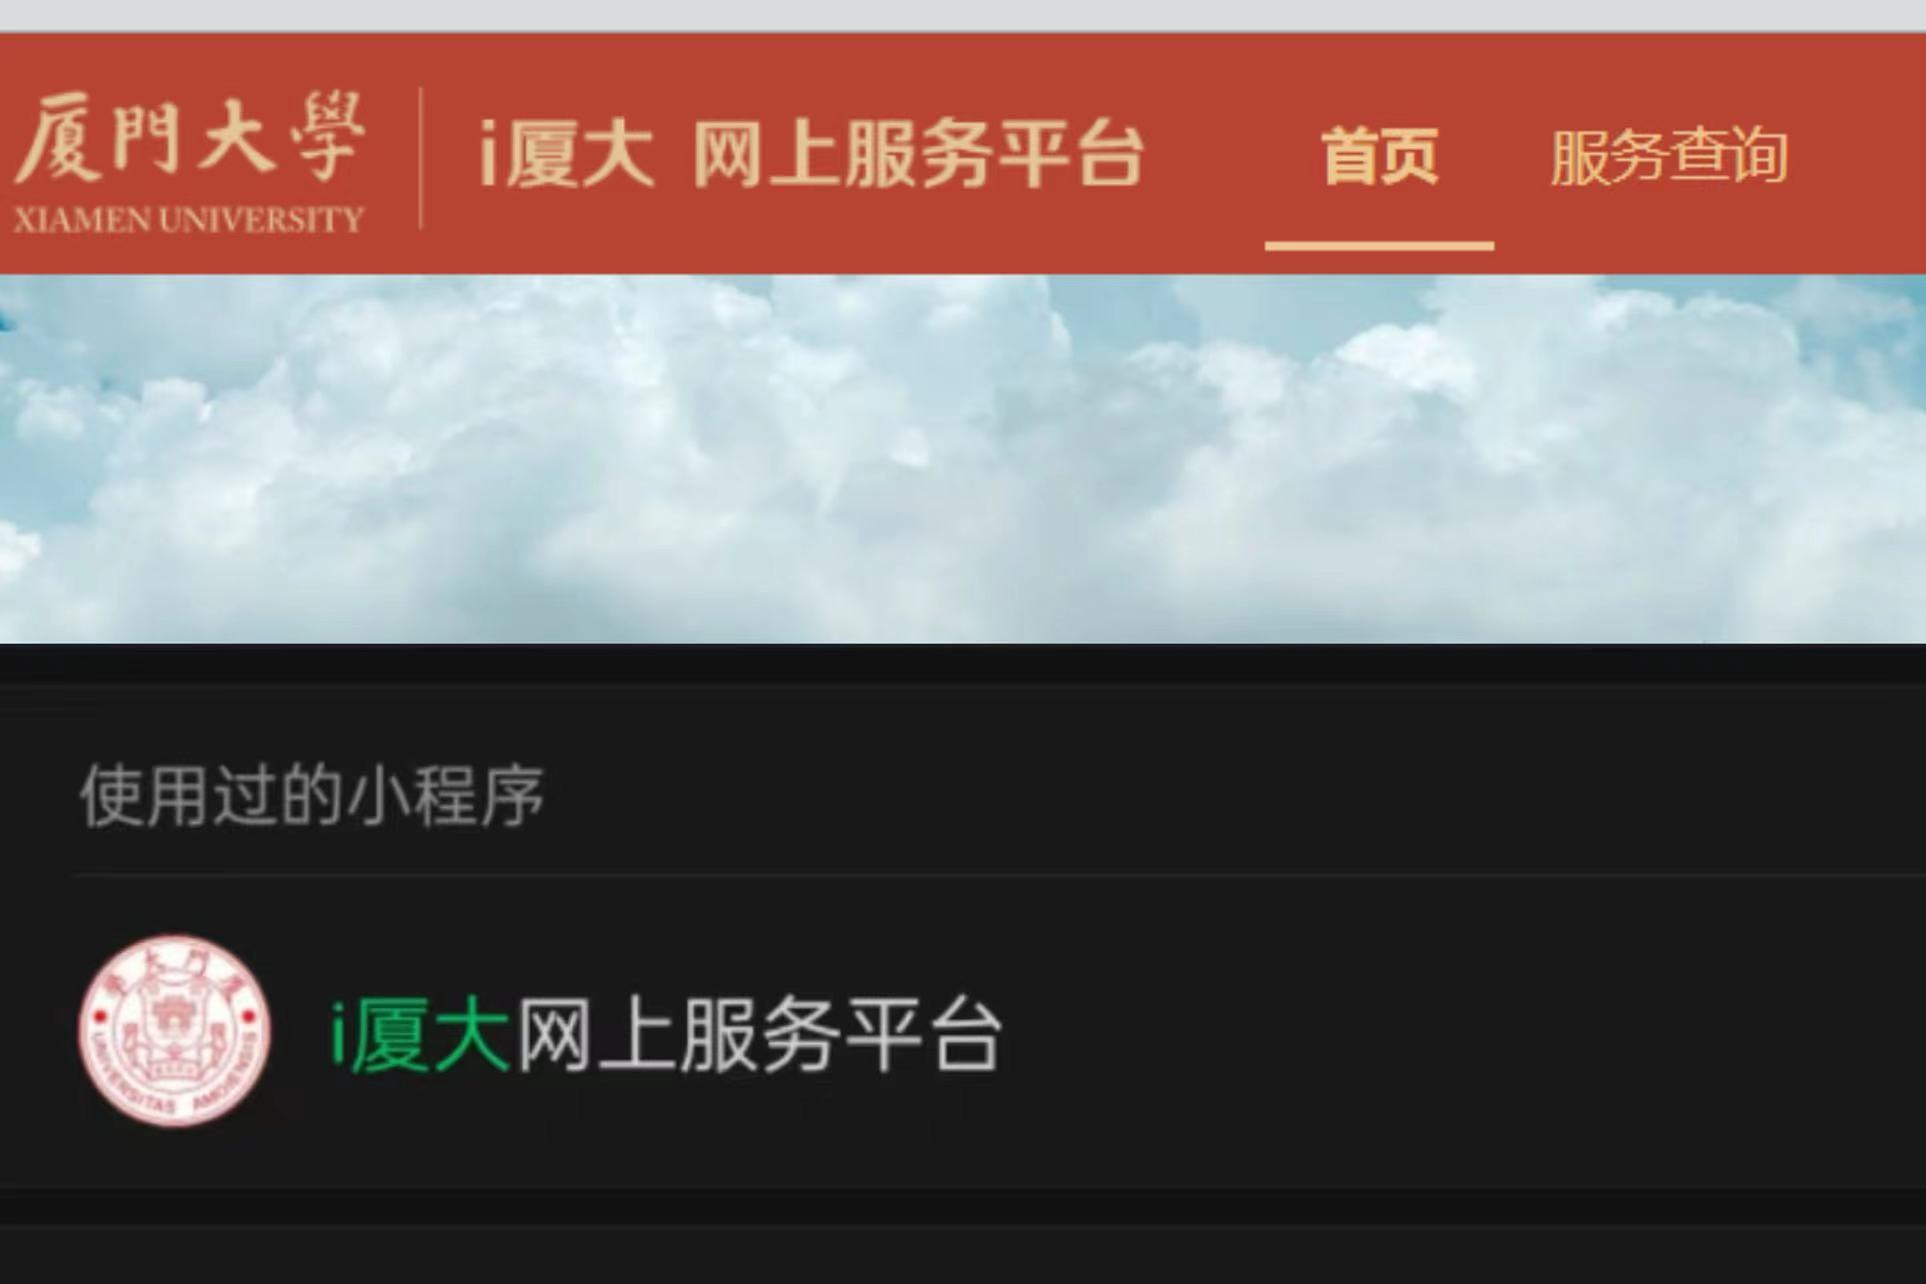Open the round university seal mini program icon
1926x1284 pixels.
point(174,1031)
